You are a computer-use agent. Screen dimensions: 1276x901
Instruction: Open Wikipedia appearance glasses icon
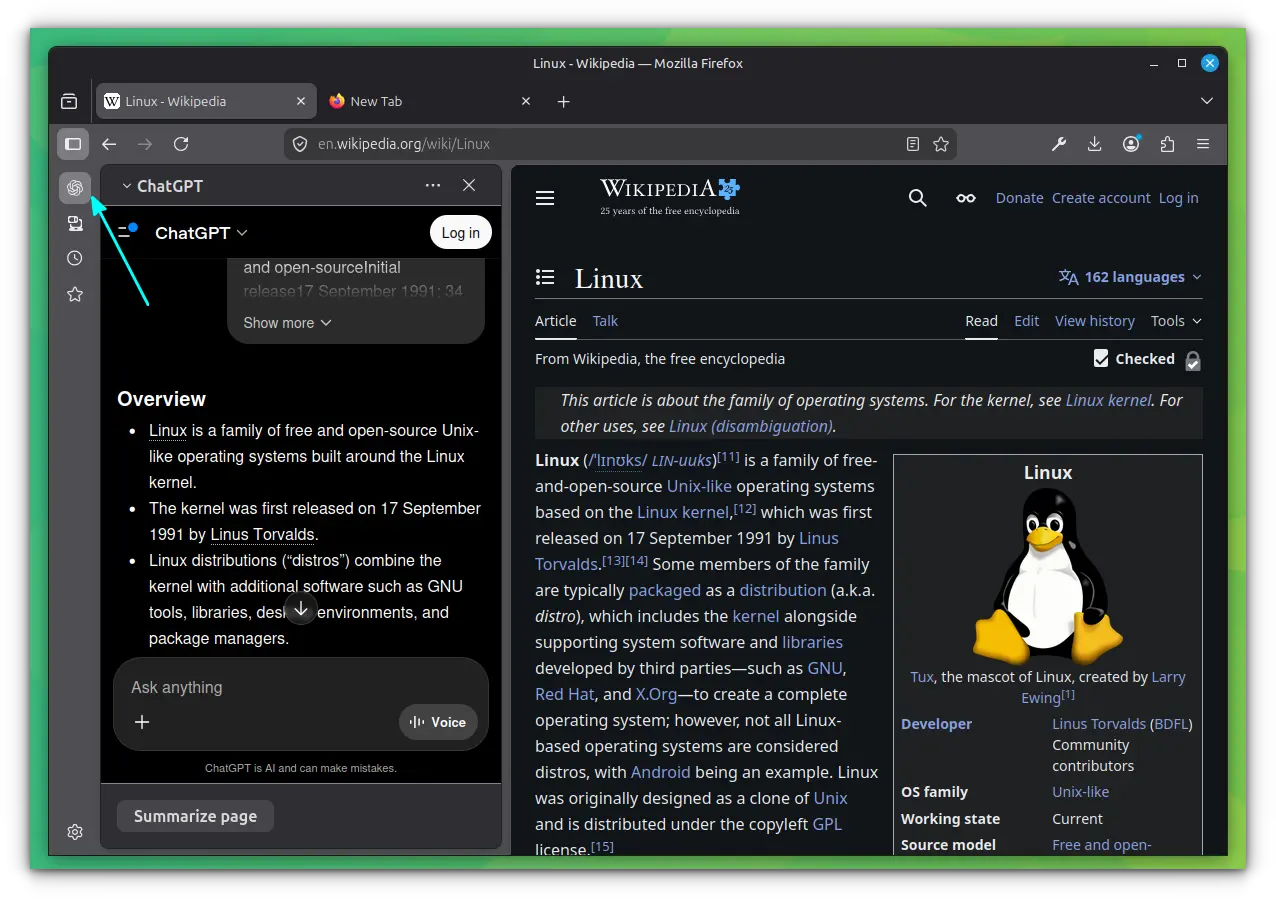pyautogui.click(x=965, y=198)
